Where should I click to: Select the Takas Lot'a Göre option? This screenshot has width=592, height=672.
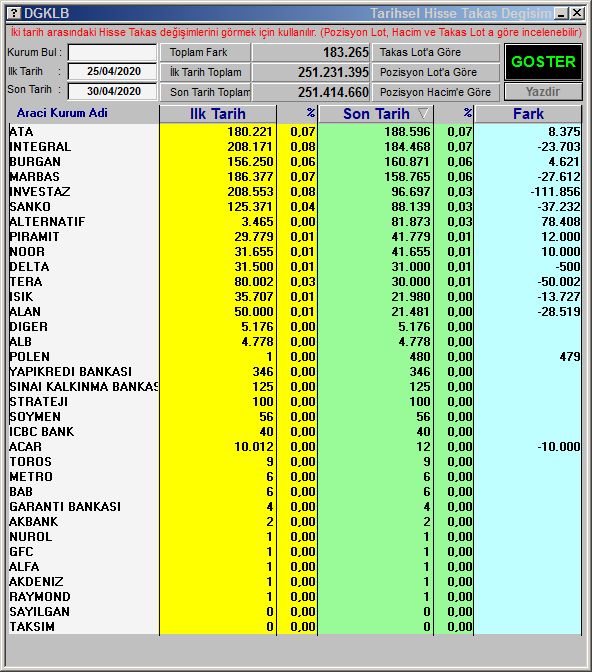(436, 52)
